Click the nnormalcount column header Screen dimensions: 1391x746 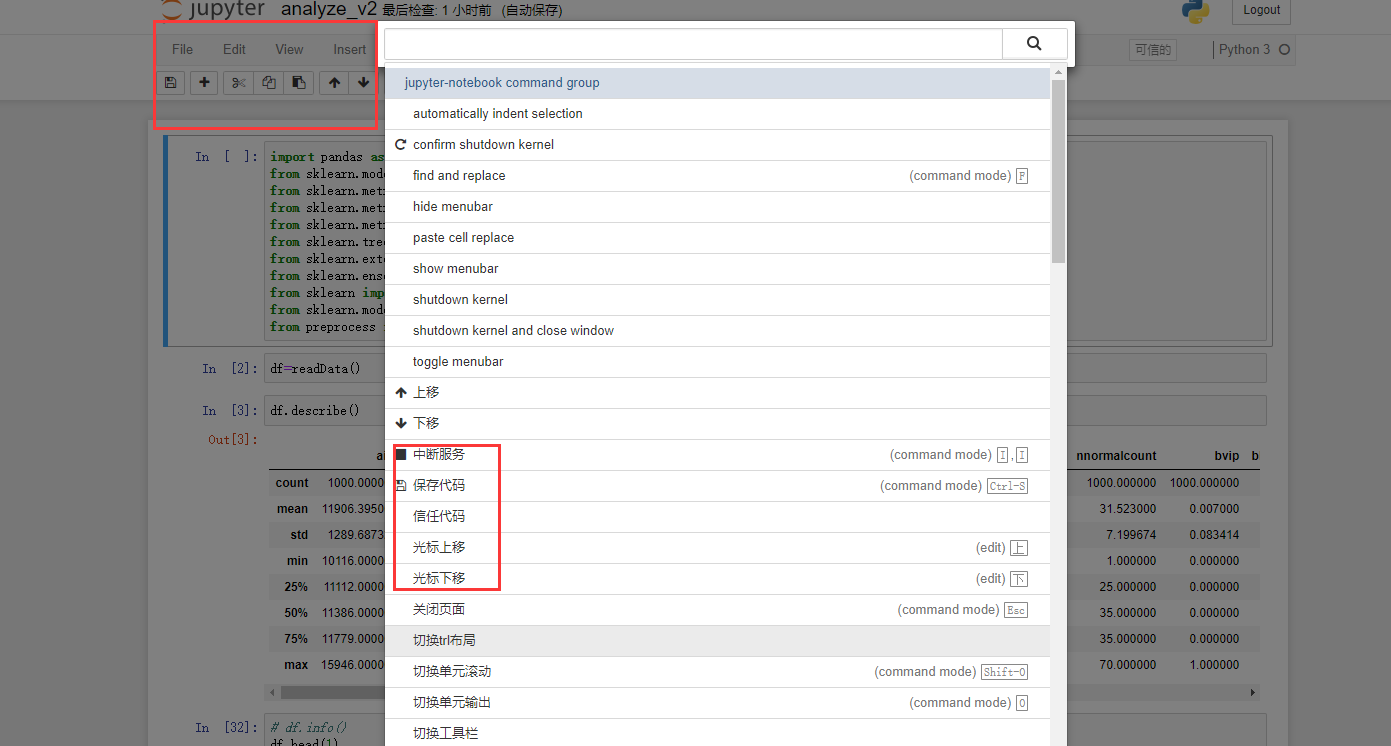[1116, 456]
